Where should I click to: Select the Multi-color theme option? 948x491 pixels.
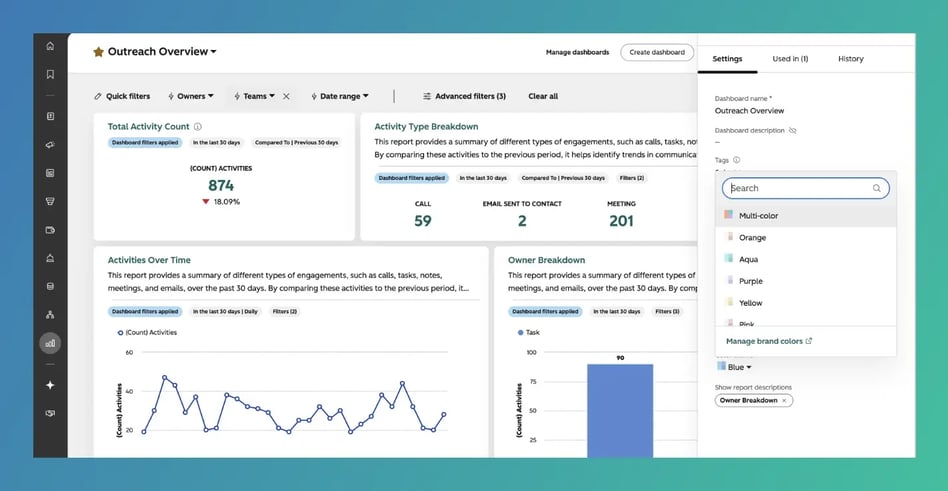click(x=806, y=215)
